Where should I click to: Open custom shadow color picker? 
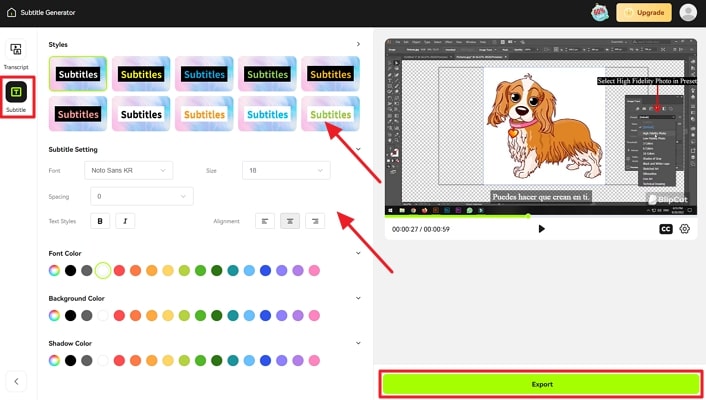[x=54, y=360]
